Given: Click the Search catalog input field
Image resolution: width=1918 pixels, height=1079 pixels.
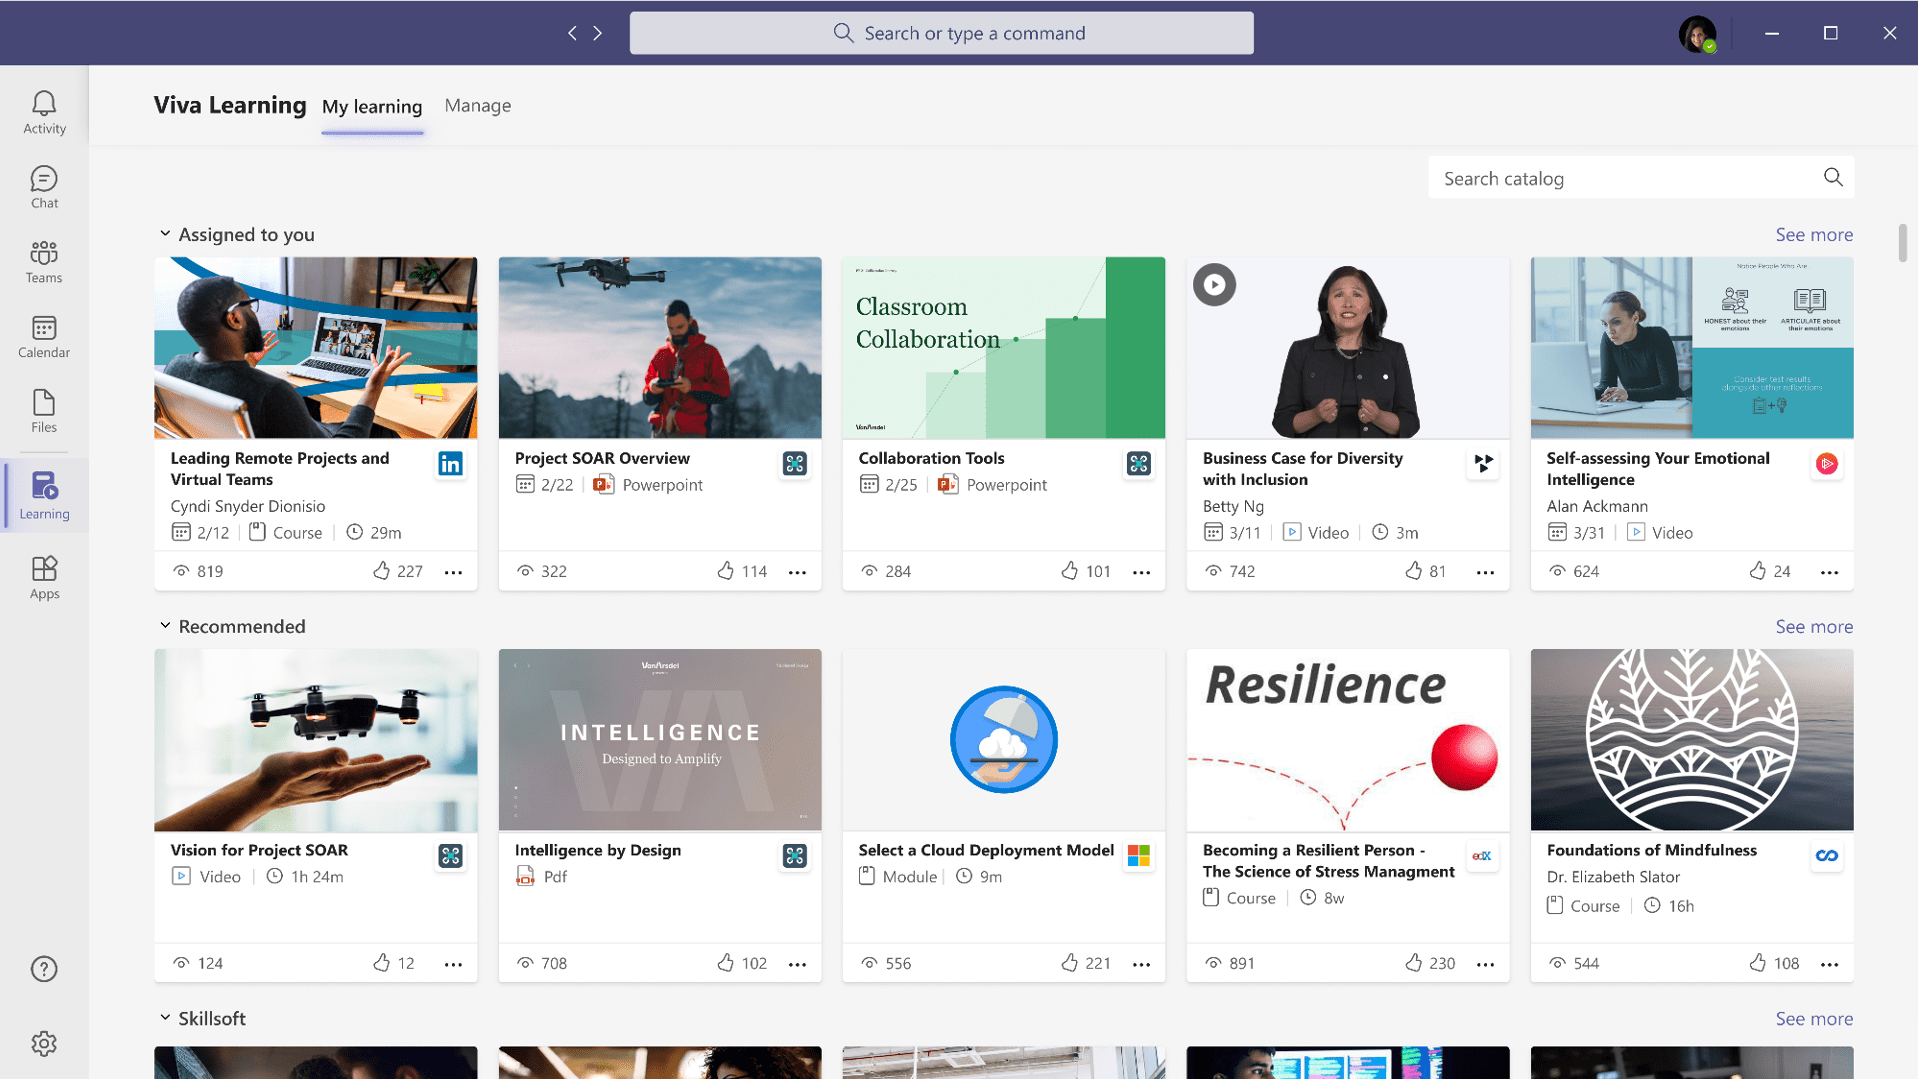Looking at the screenshot, I should tap(1625, 178).
